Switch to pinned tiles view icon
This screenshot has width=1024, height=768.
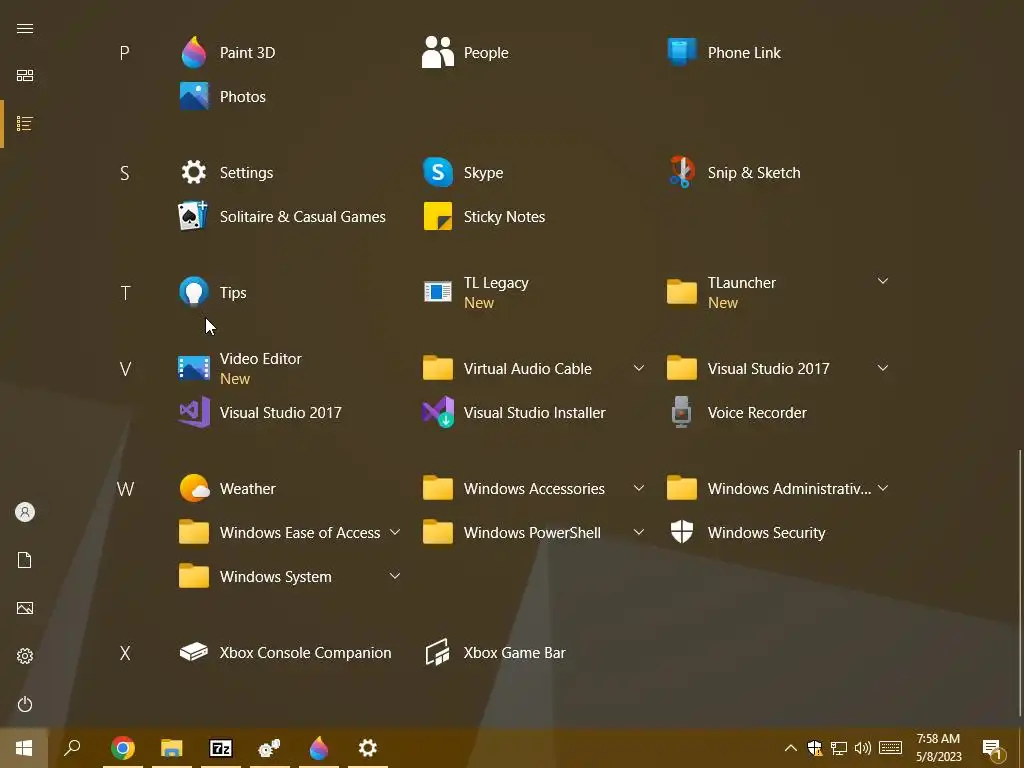pos(25,76)
